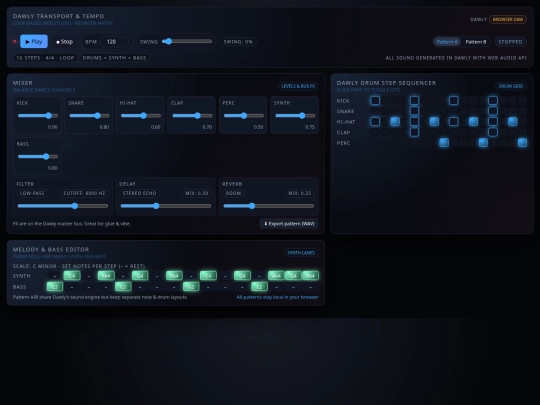Stop the loop with the Stop button
This screenshot has width=540, height=405.
(x=64, y=42)
